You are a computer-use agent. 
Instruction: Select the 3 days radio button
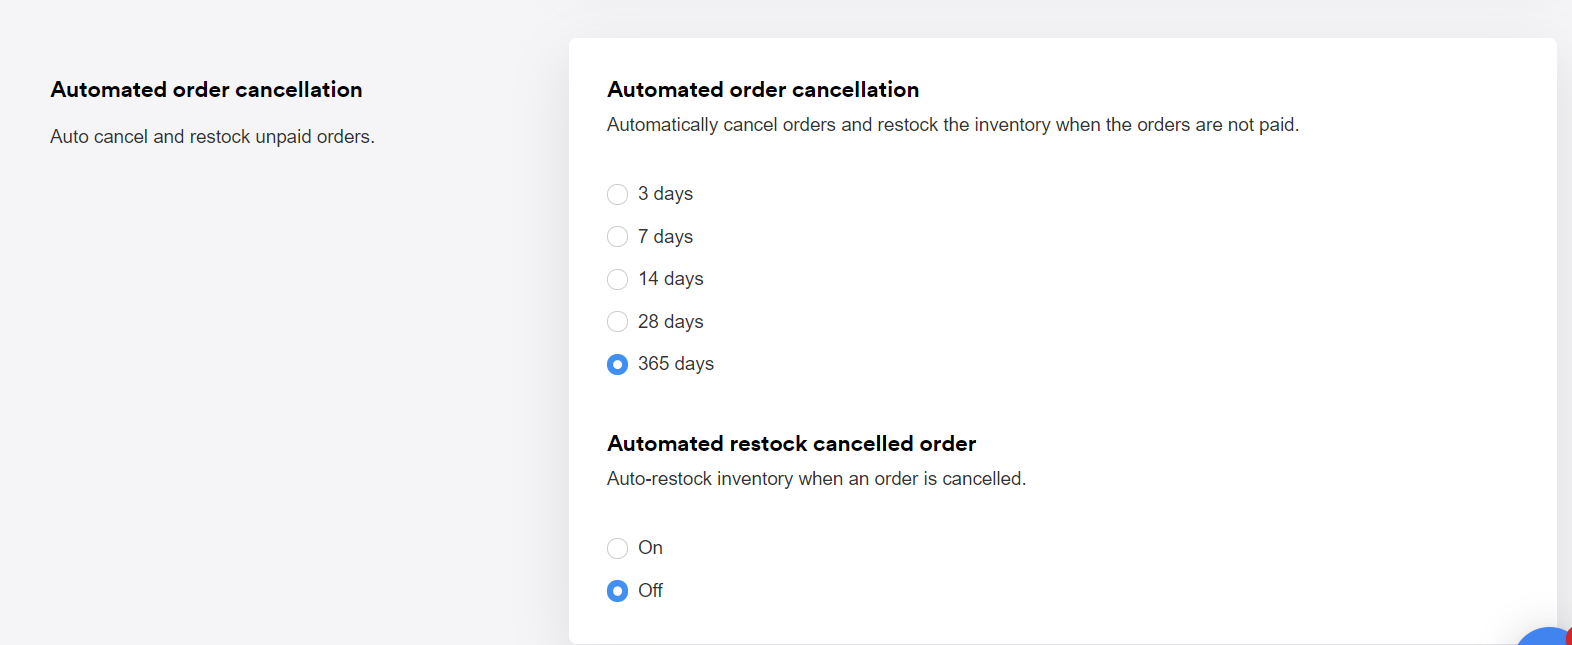[x=618, y=194]
